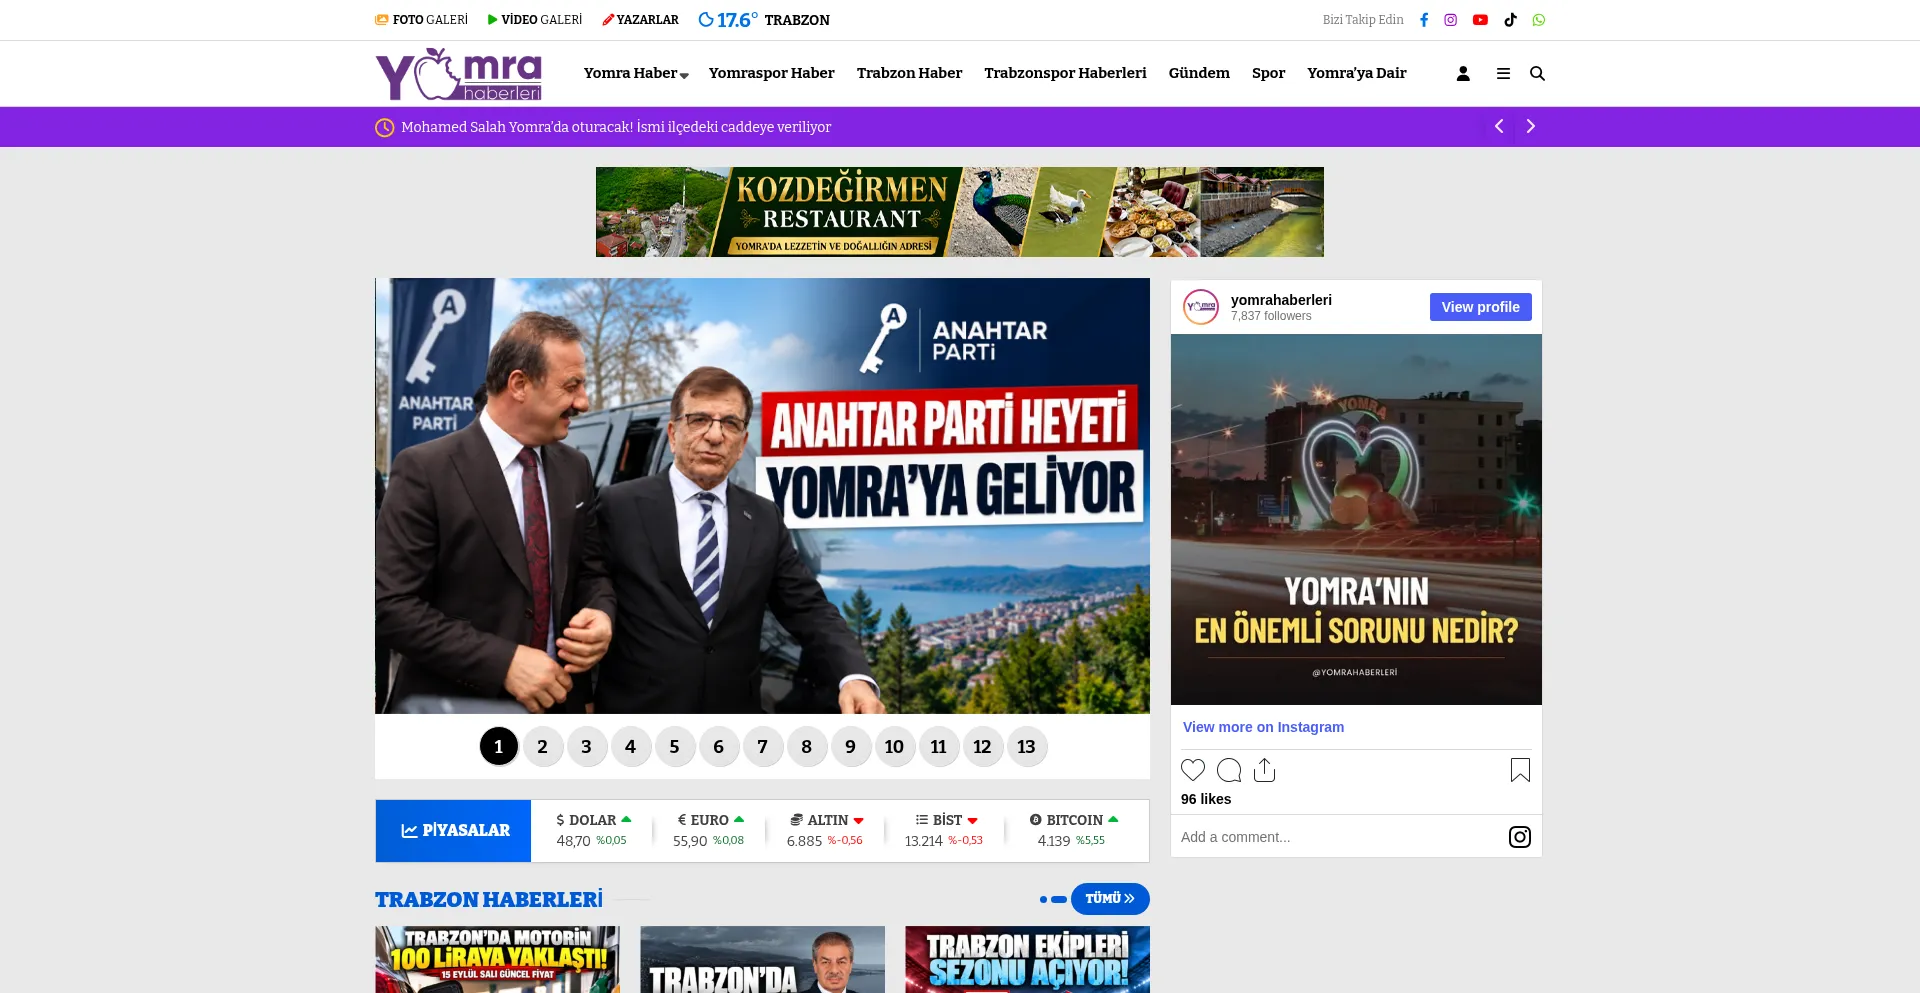Open the weather 17.6° Trabzon widget
The image size is (1920, 993).
click(x=764, y=20)
